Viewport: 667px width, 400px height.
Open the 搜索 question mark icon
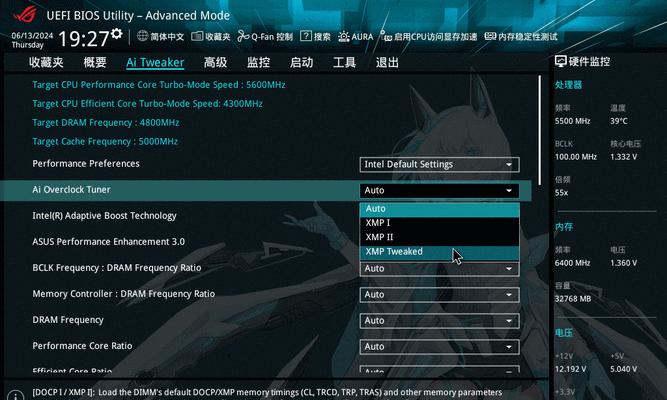coord(305,36)
